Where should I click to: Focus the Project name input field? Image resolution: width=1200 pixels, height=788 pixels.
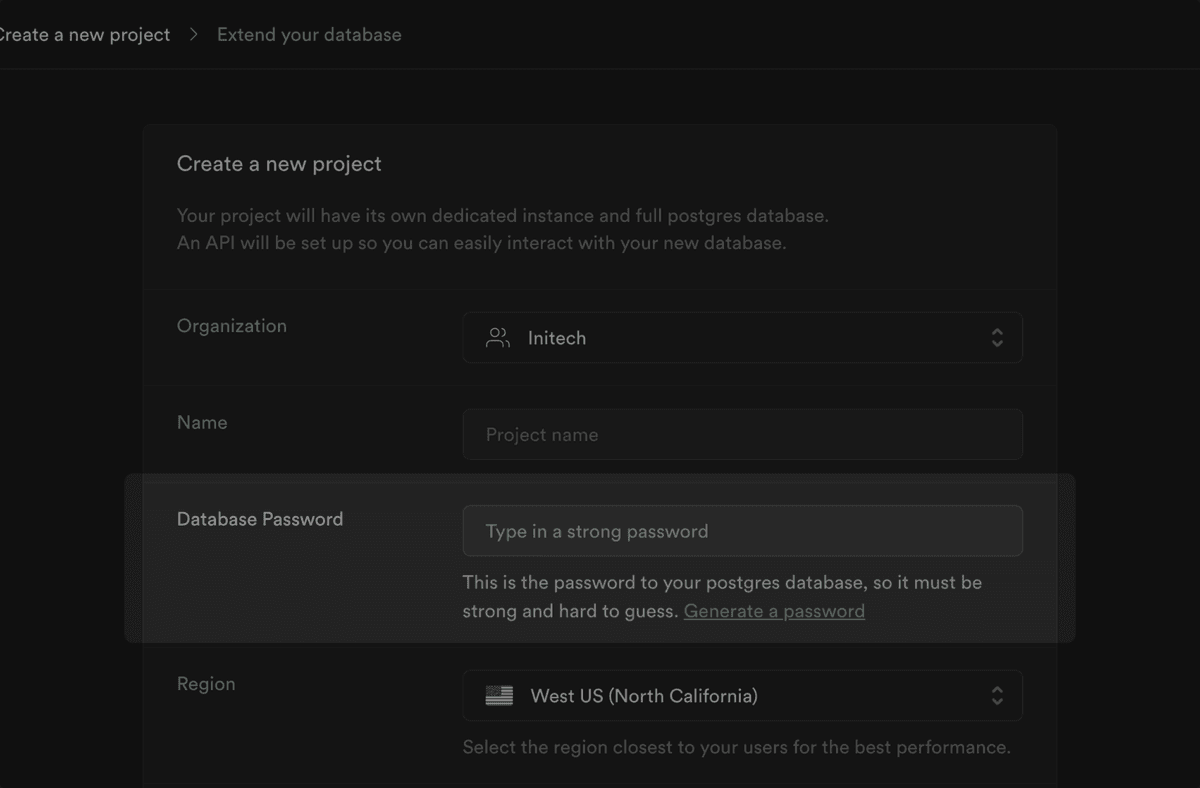pyautogui.click(x=742, y=435)
